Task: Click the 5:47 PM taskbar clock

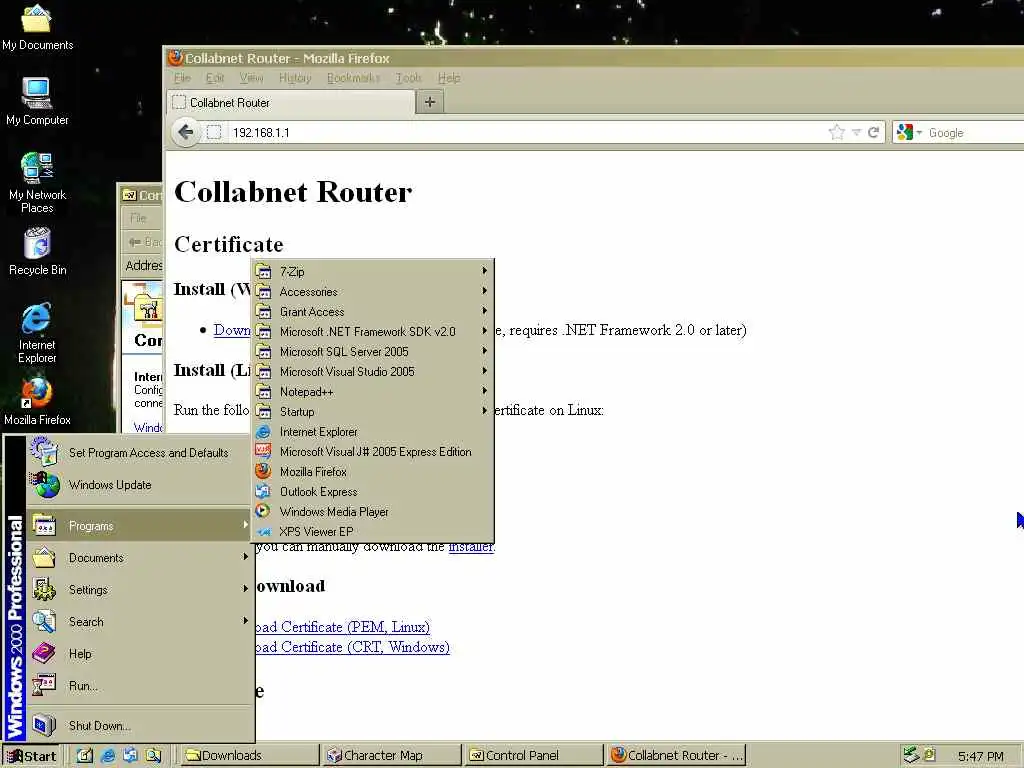Action: click(x=980, y=756)
